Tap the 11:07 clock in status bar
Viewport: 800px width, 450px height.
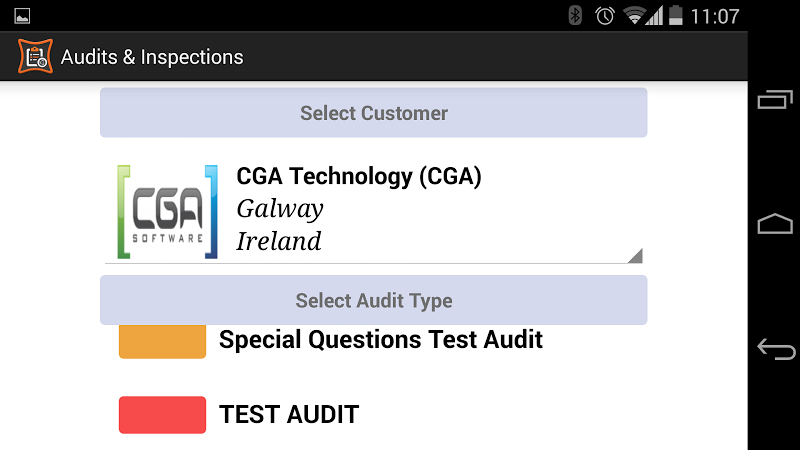click(714, 16)
